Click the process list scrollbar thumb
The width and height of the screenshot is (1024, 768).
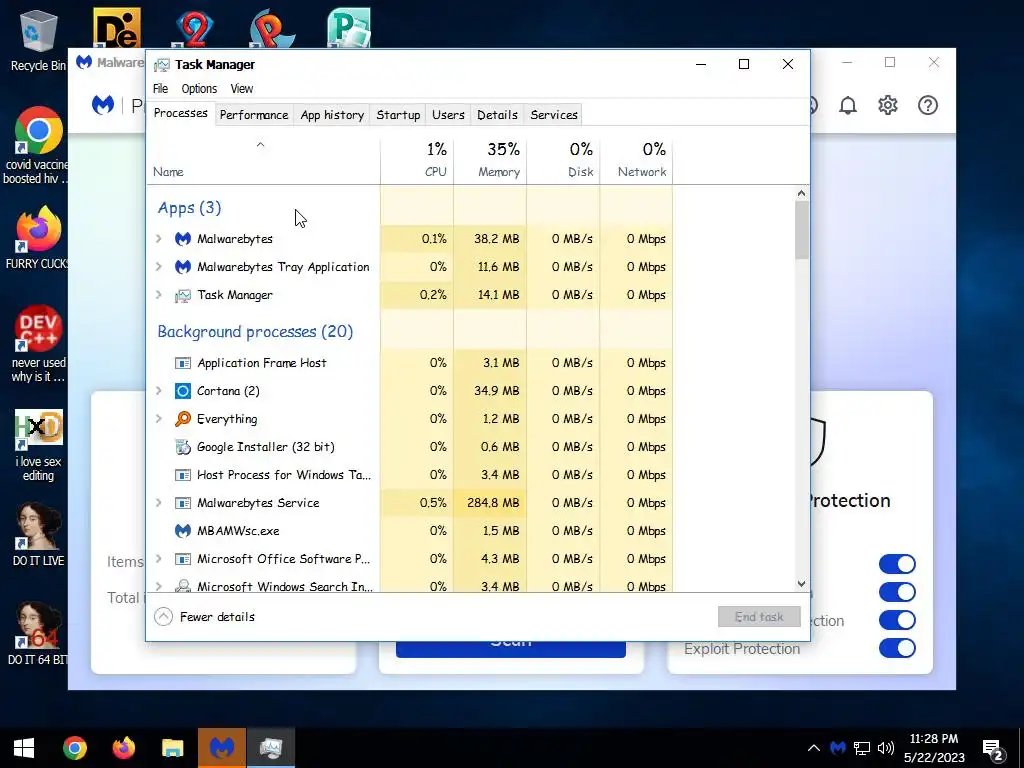point(801,230)
